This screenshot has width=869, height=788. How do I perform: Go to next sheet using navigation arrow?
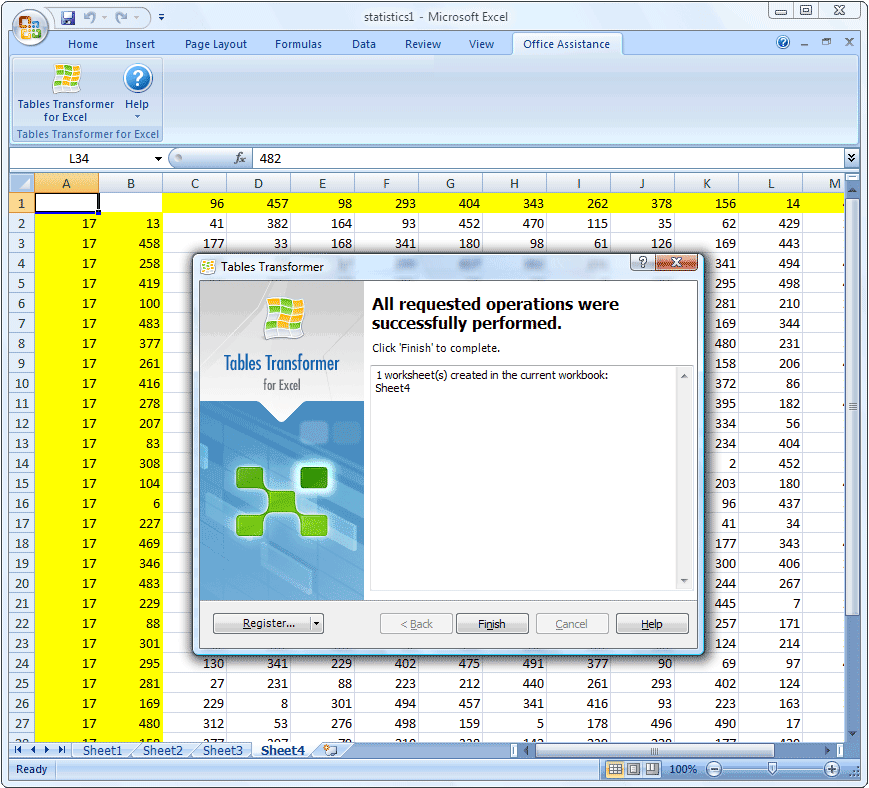pos(47,750)
